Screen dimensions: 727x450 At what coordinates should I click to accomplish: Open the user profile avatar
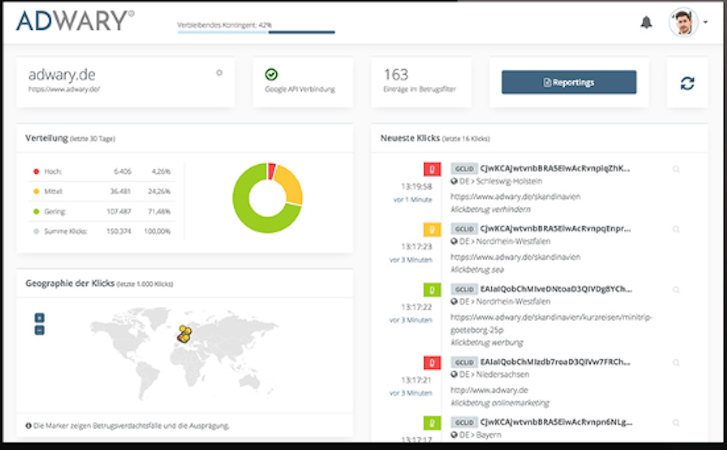point(683,22)
